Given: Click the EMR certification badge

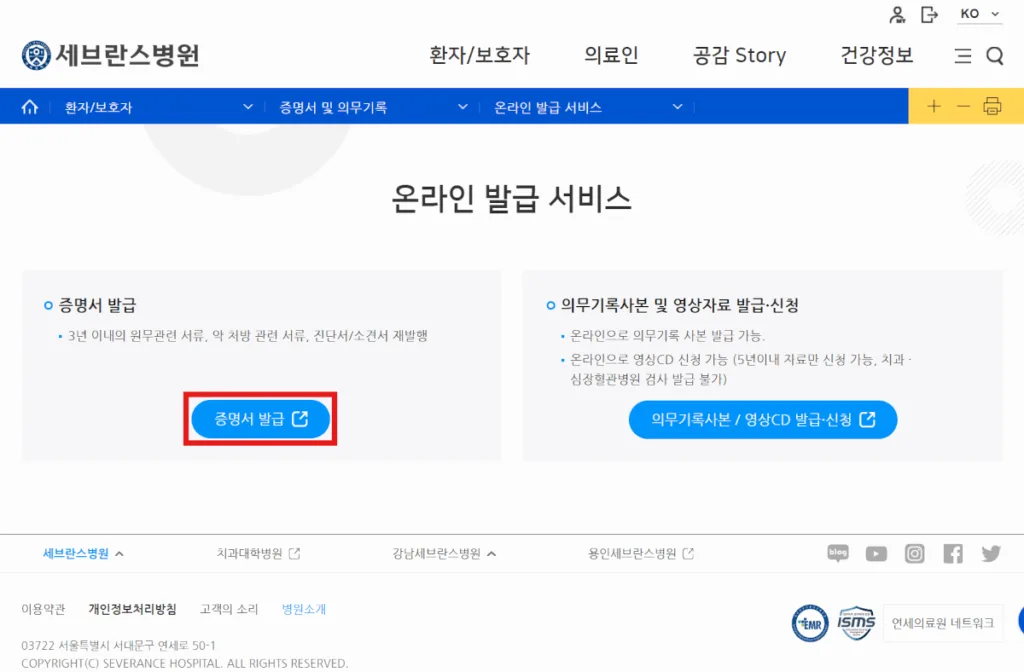Looking at the screenshot, I should pyautogui.click(x=810, y=623).
